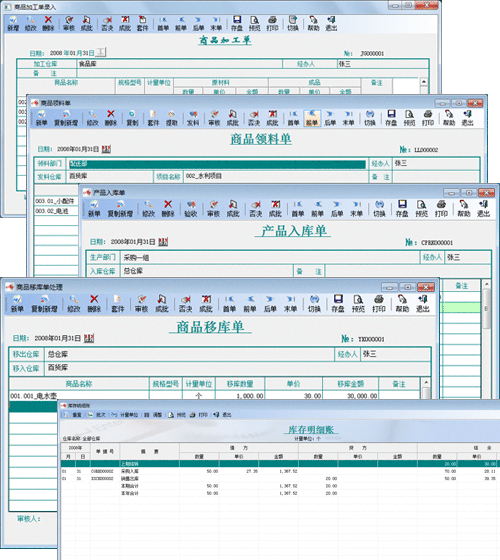
Task: Click 验收 icon in 产品入库单 toolbar
Action: [x=191, y=208]
